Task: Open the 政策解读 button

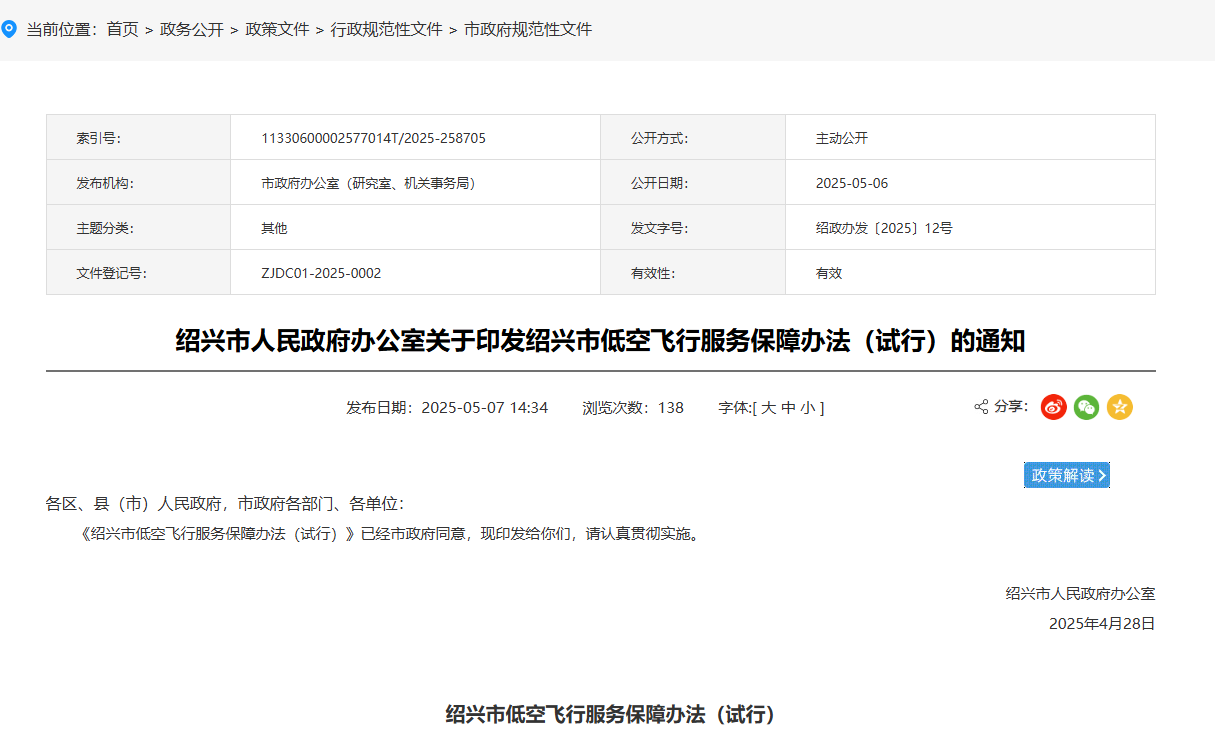Action: pyautogui.click(x=1067, y=475)
